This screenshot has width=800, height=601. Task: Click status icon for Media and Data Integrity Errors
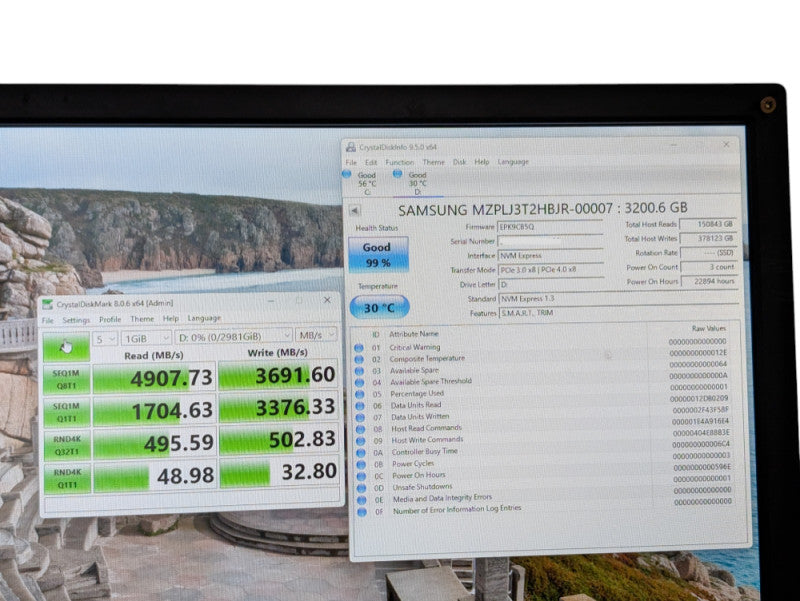tap(362, 500)
